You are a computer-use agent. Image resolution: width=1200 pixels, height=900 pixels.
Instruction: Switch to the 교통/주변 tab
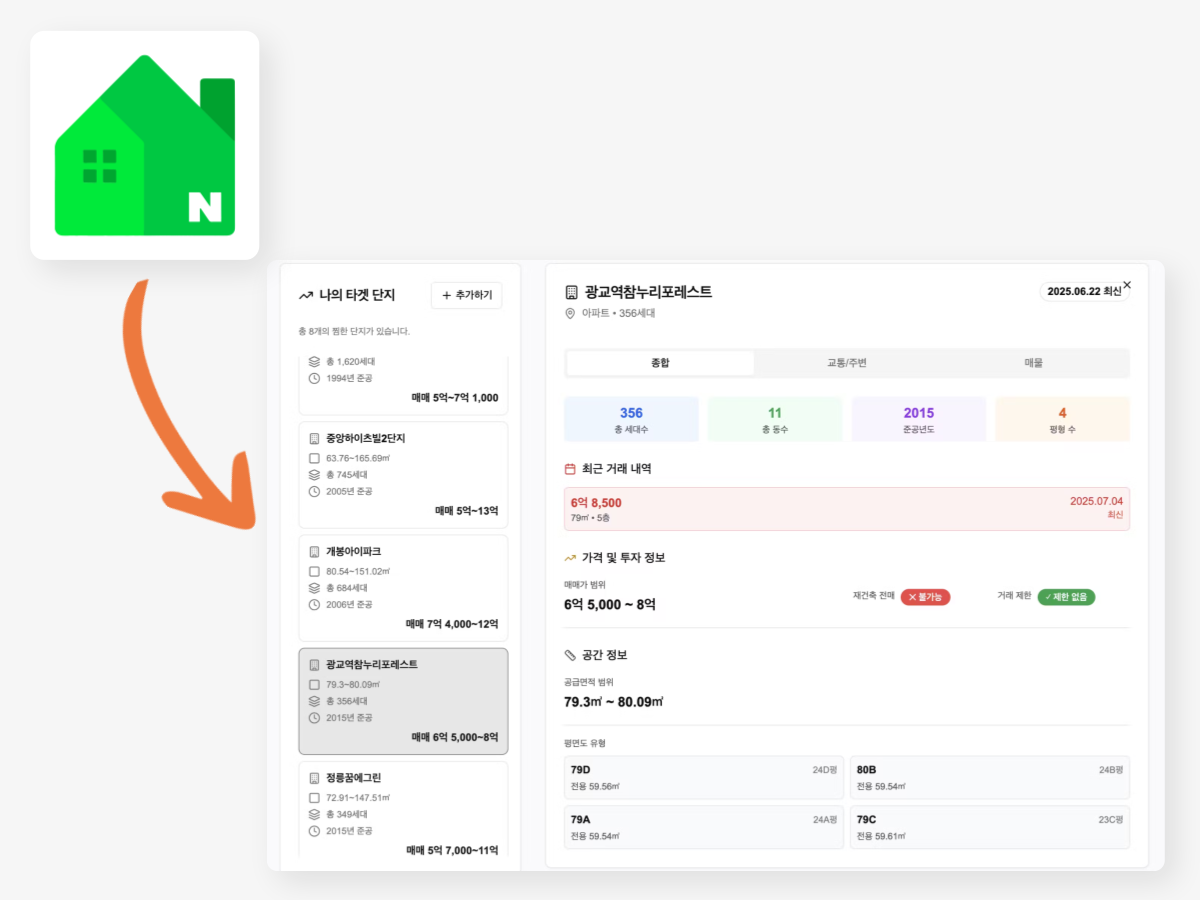click(847, 363)
